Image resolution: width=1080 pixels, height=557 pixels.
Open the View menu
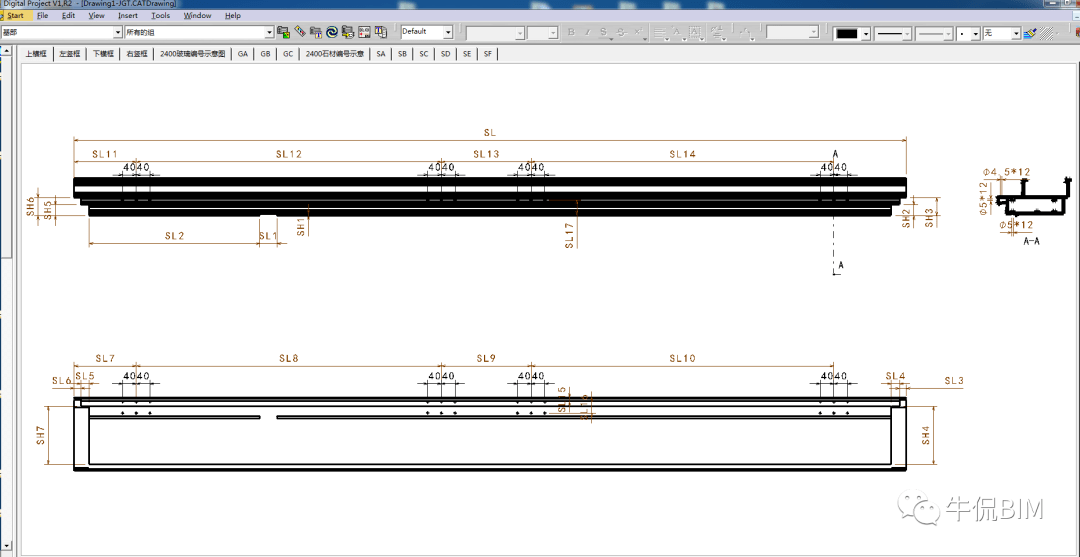click(97, 15)
